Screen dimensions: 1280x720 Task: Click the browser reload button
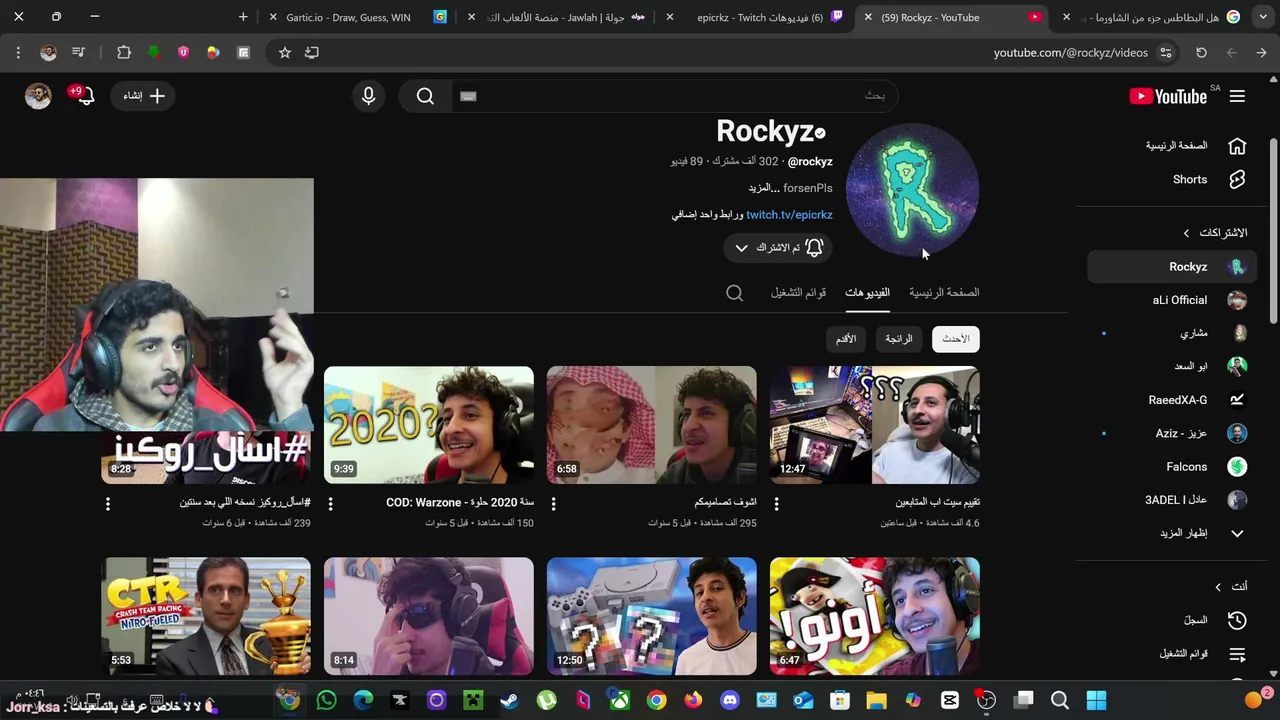pyautogui.click(x=1201, y=53)
